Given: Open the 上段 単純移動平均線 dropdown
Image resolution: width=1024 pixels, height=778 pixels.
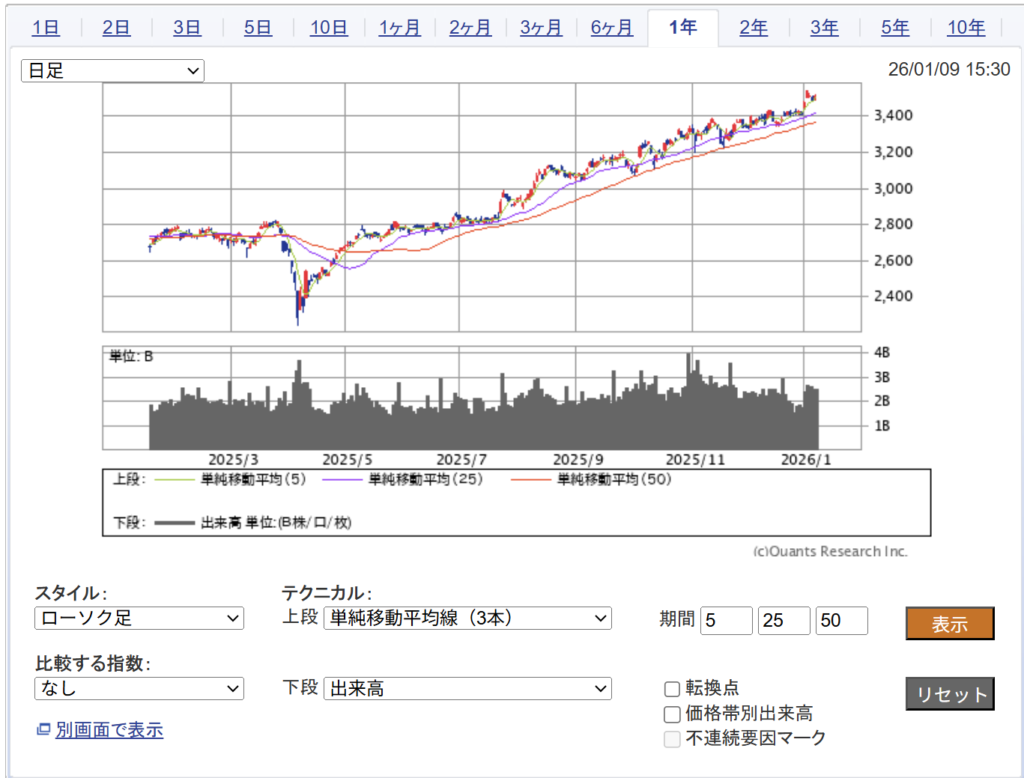Looking at the screenshot, I should [x=467, y=619].
